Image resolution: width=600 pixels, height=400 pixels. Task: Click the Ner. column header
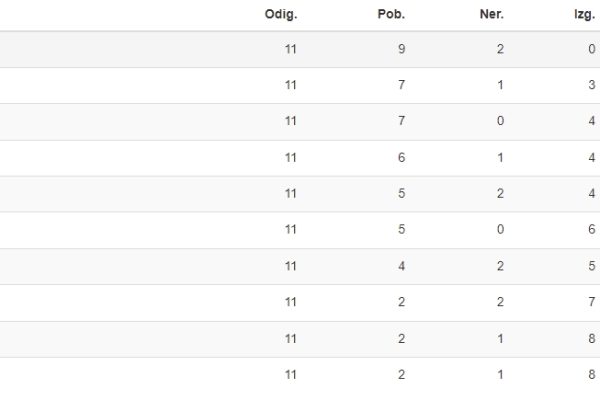(492, 15)
